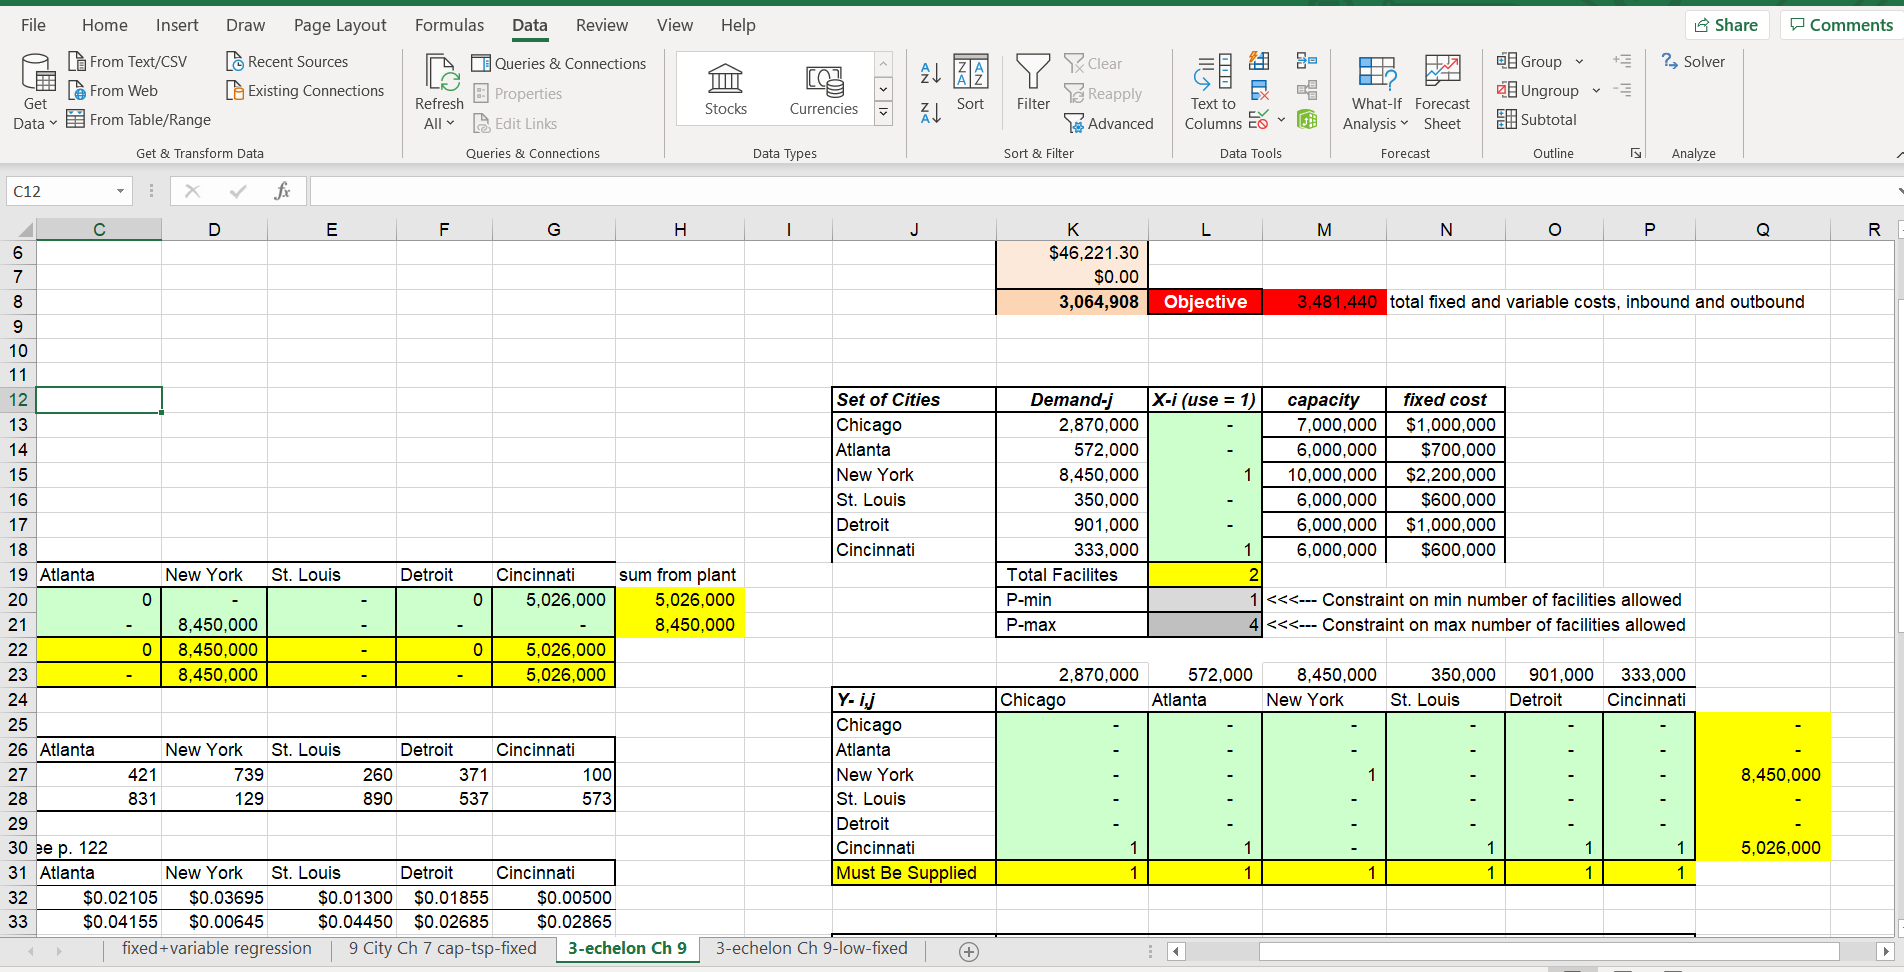
Task: Open the Name Box dropdown arrow
Action: click(120, 191)
